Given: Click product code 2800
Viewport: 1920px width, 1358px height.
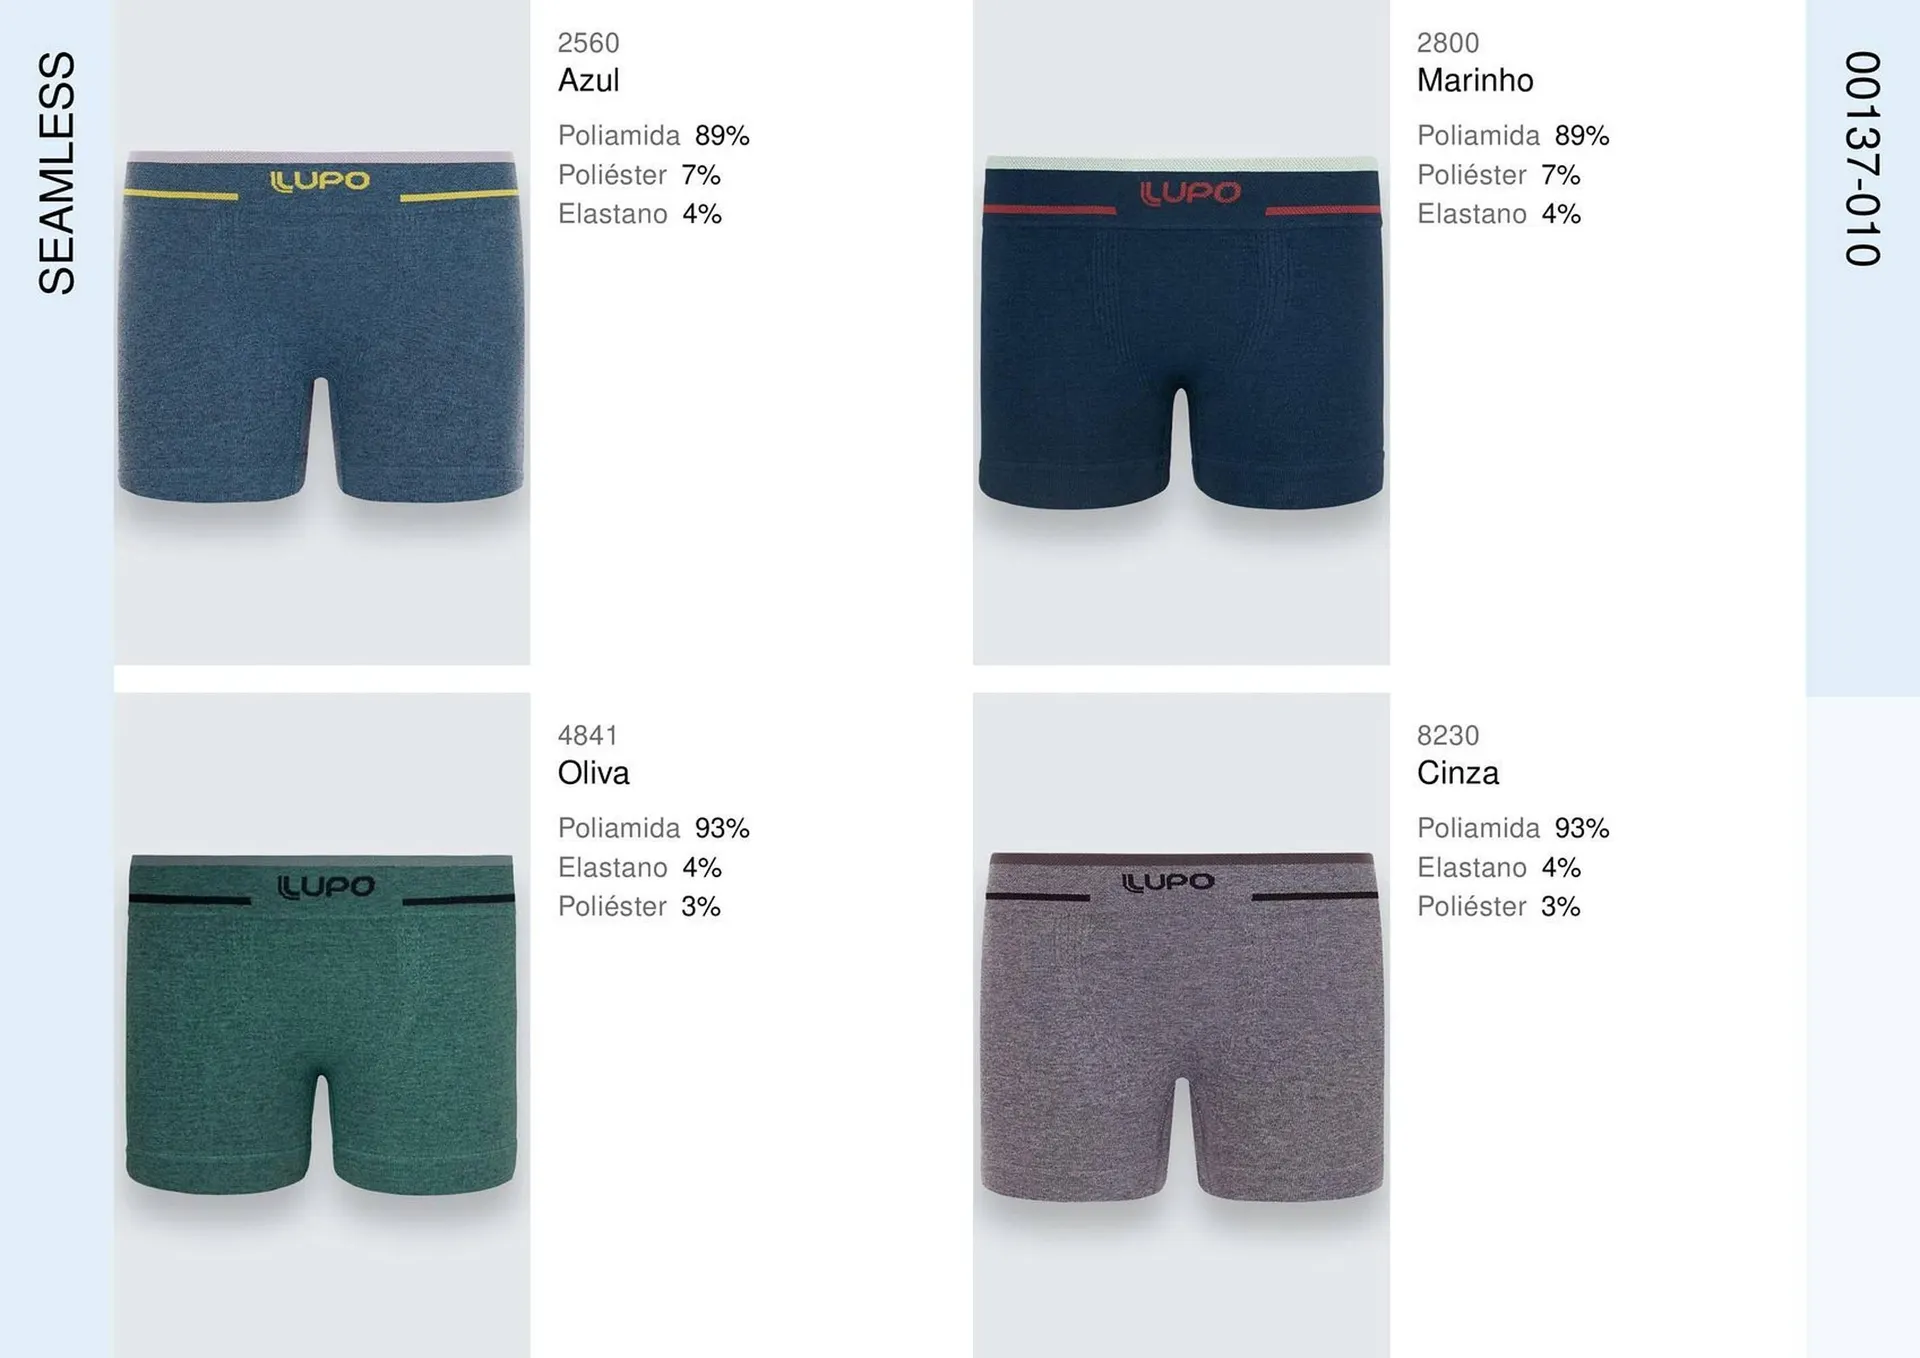Looking at the screenshot, I should [x=1447, y=43].
